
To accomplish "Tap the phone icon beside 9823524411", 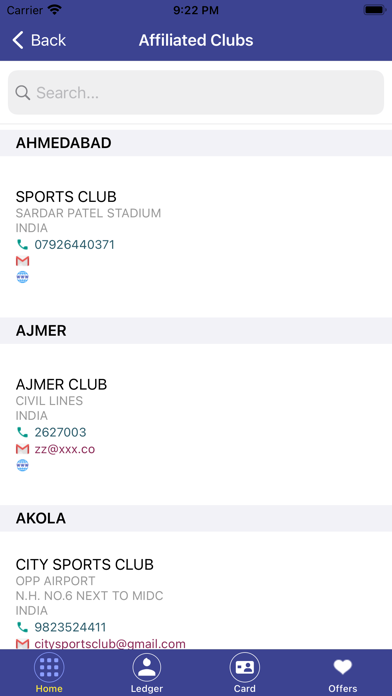I will tap(22, 627).
